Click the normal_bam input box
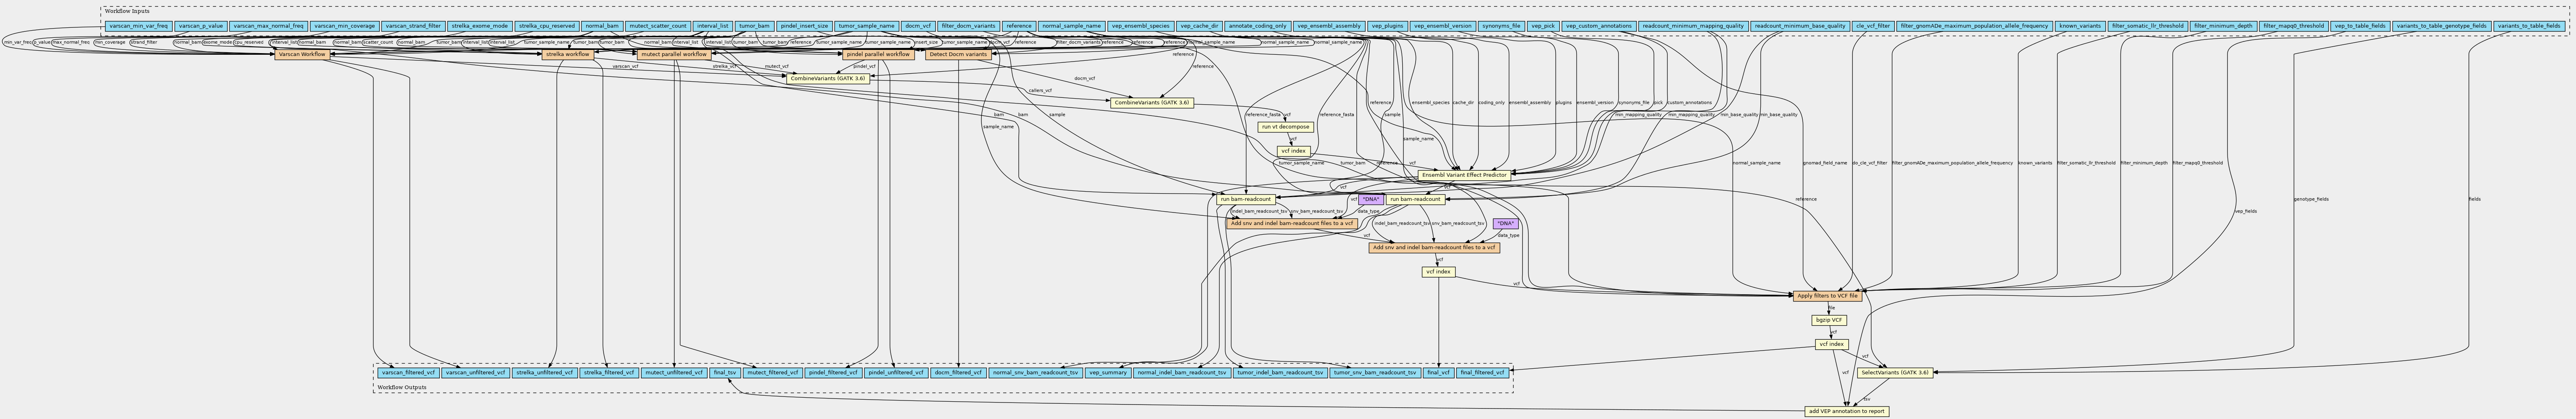Image resolution: width=2576 pixels, height=419 pixels. [x=602, y=26]
